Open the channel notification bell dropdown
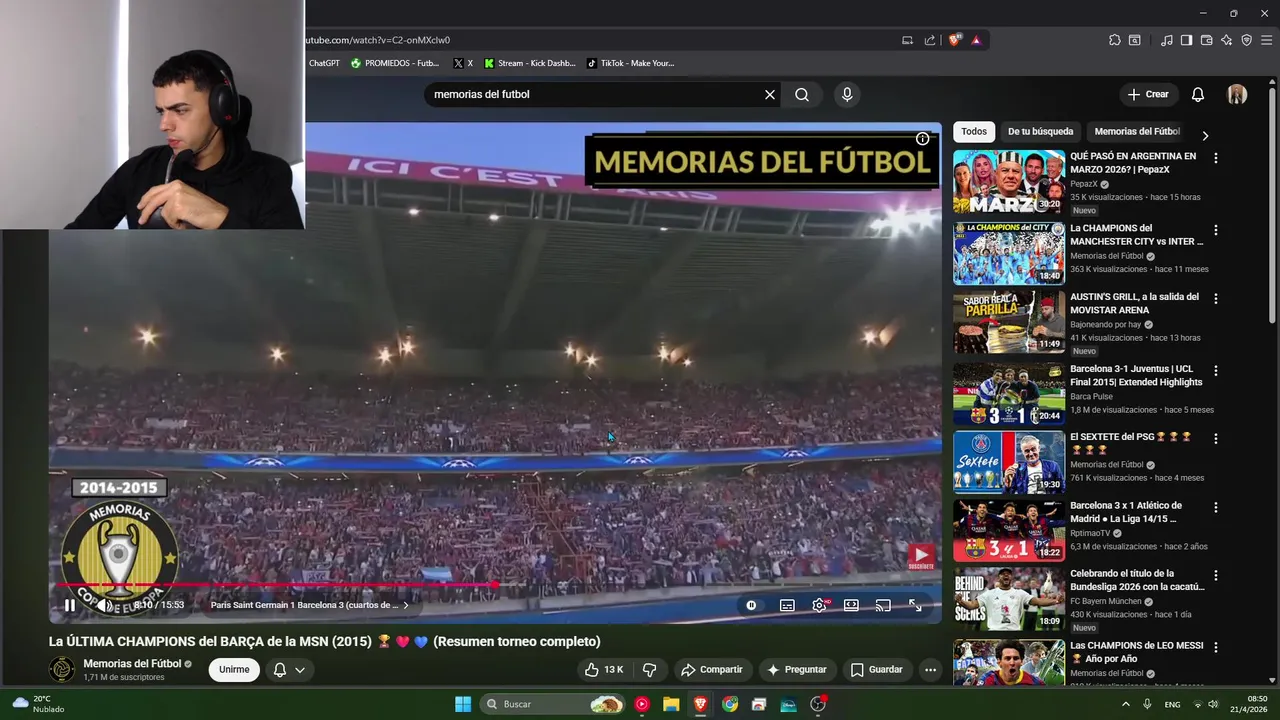This screenshot has width=1280, height=720. click(x=289, y=669)
